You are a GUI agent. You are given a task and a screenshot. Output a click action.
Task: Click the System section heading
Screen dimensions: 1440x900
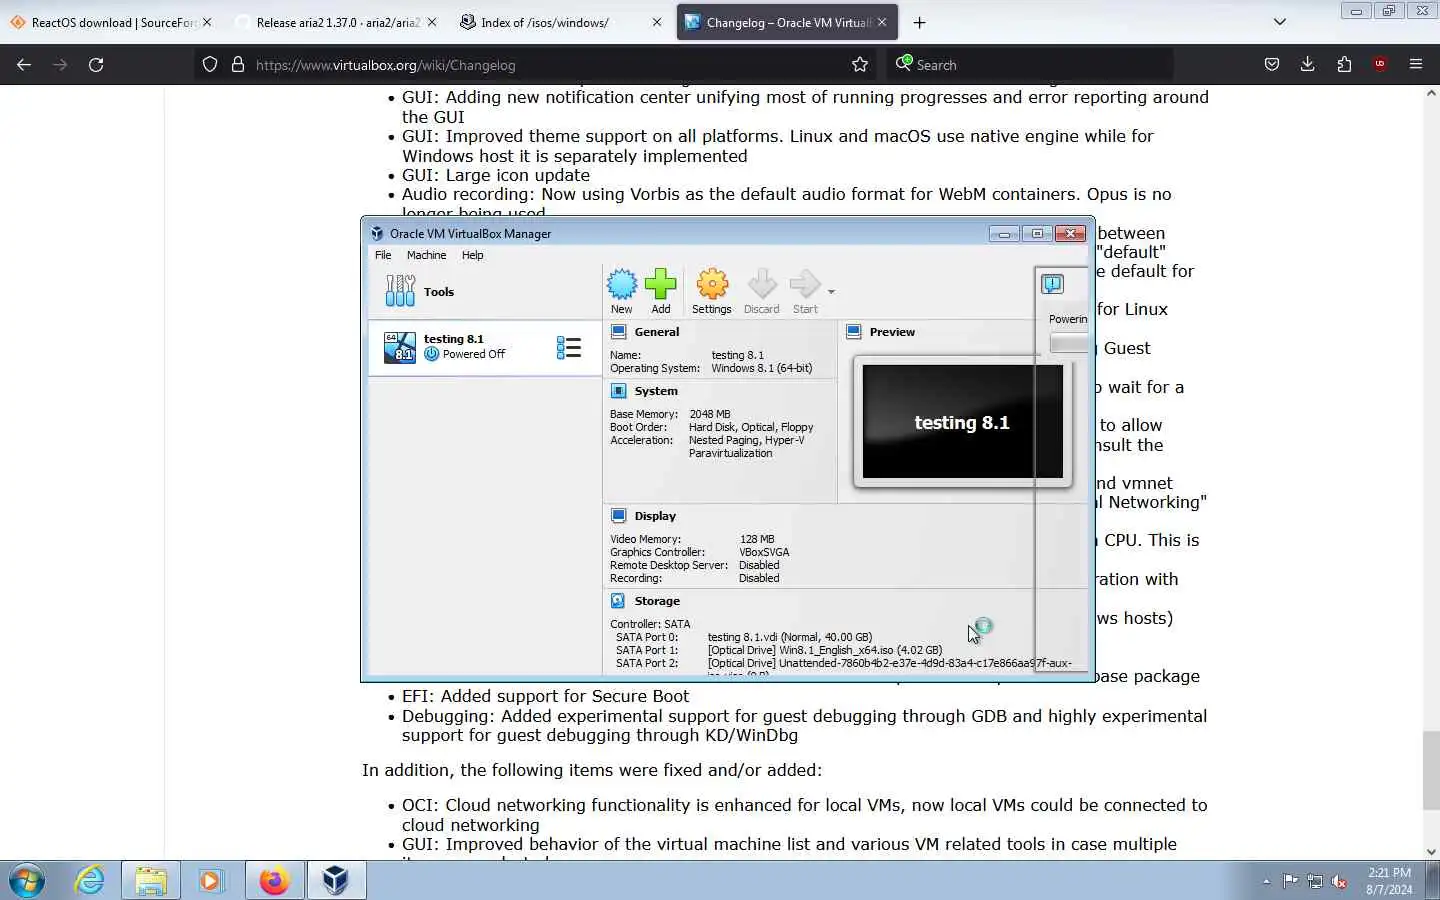point(656,391)
